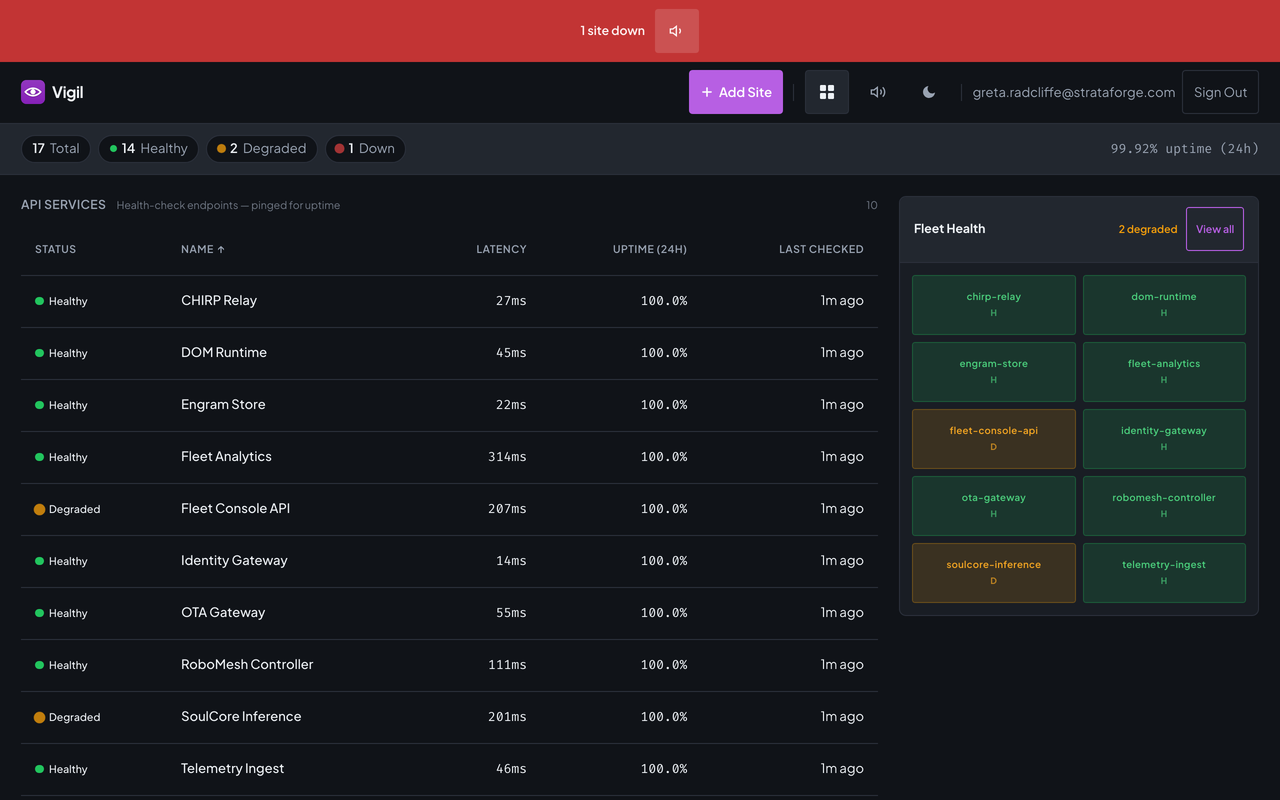Click the 2 degraded label in Fleet Health
Image resolution: width=1280 pixels, height=800 pixels.
coord(1148,229)
